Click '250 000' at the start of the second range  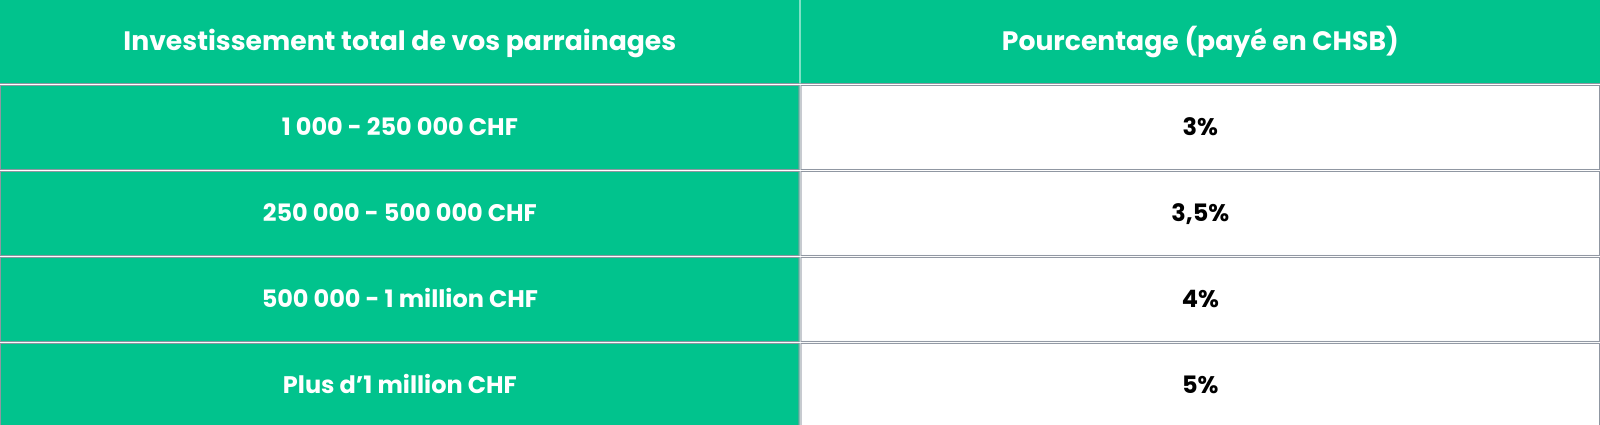[x=311, y=213]
